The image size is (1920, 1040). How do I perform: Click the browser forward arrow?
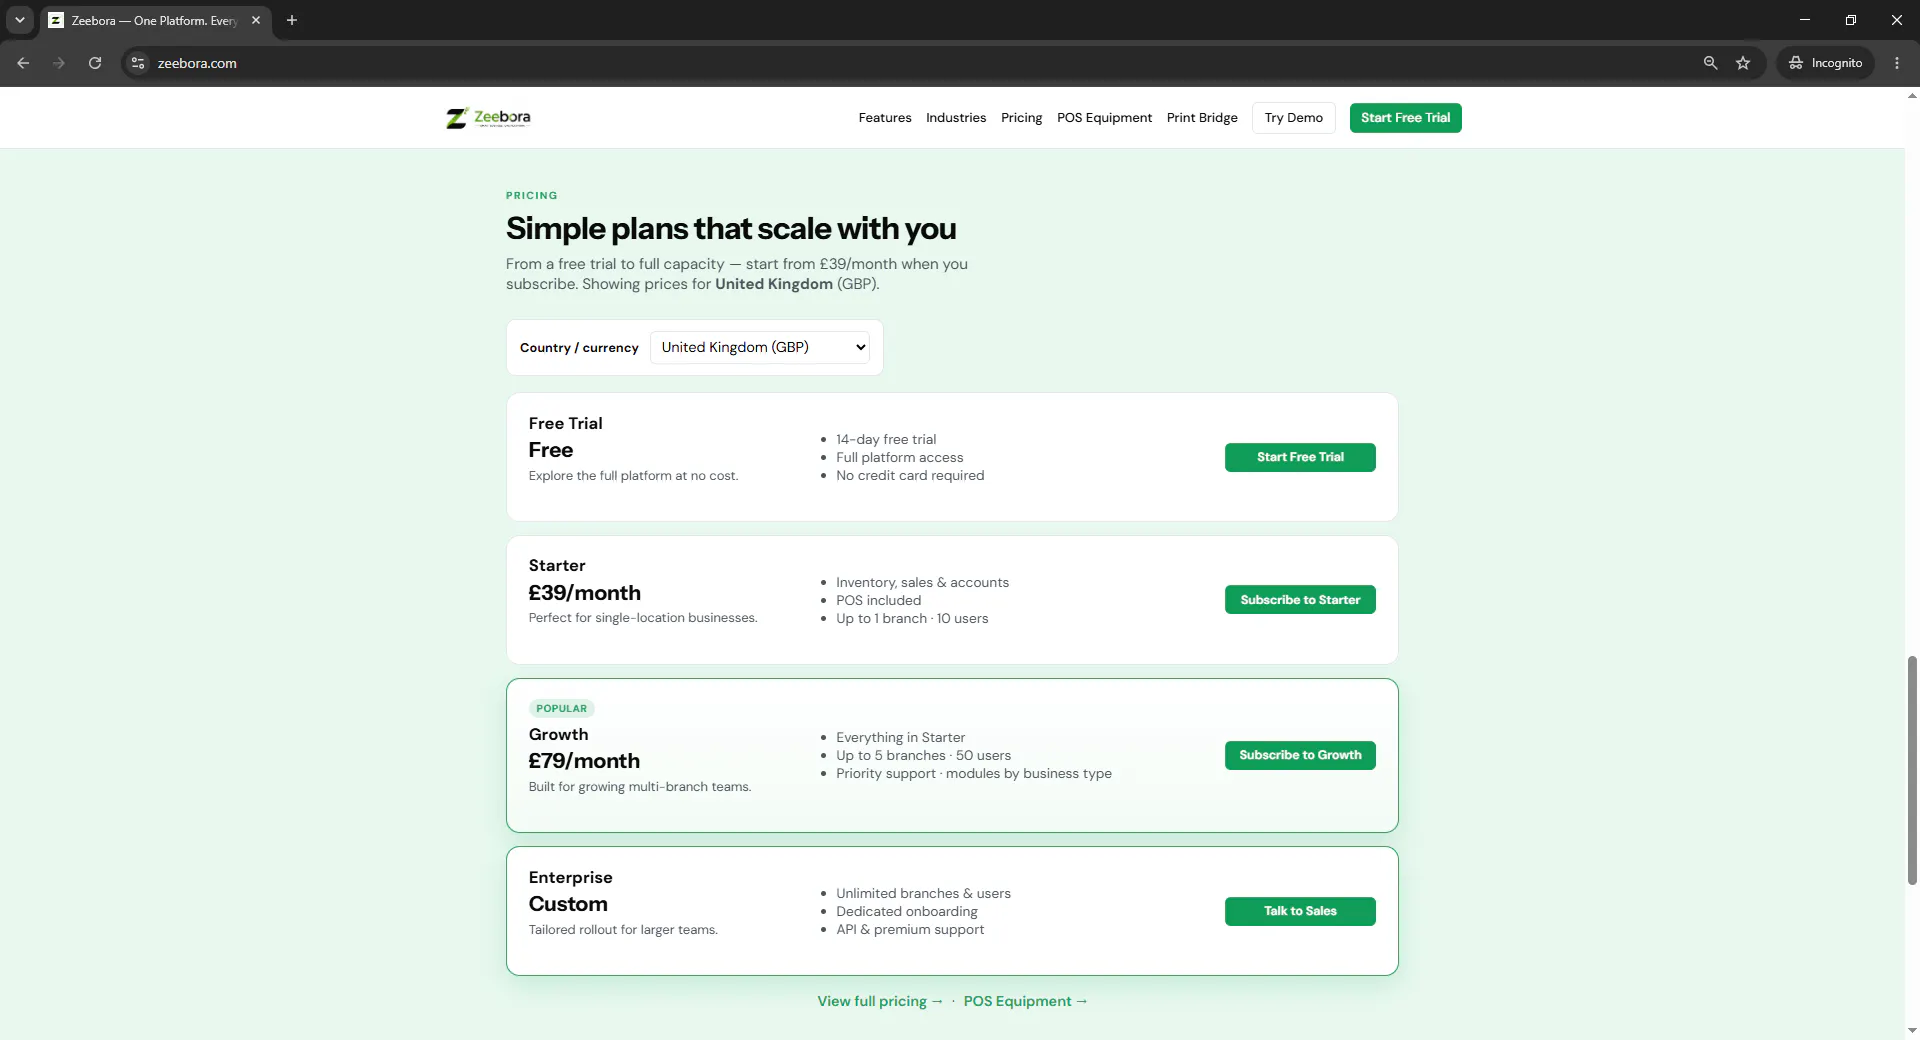(x=59, y=63)
